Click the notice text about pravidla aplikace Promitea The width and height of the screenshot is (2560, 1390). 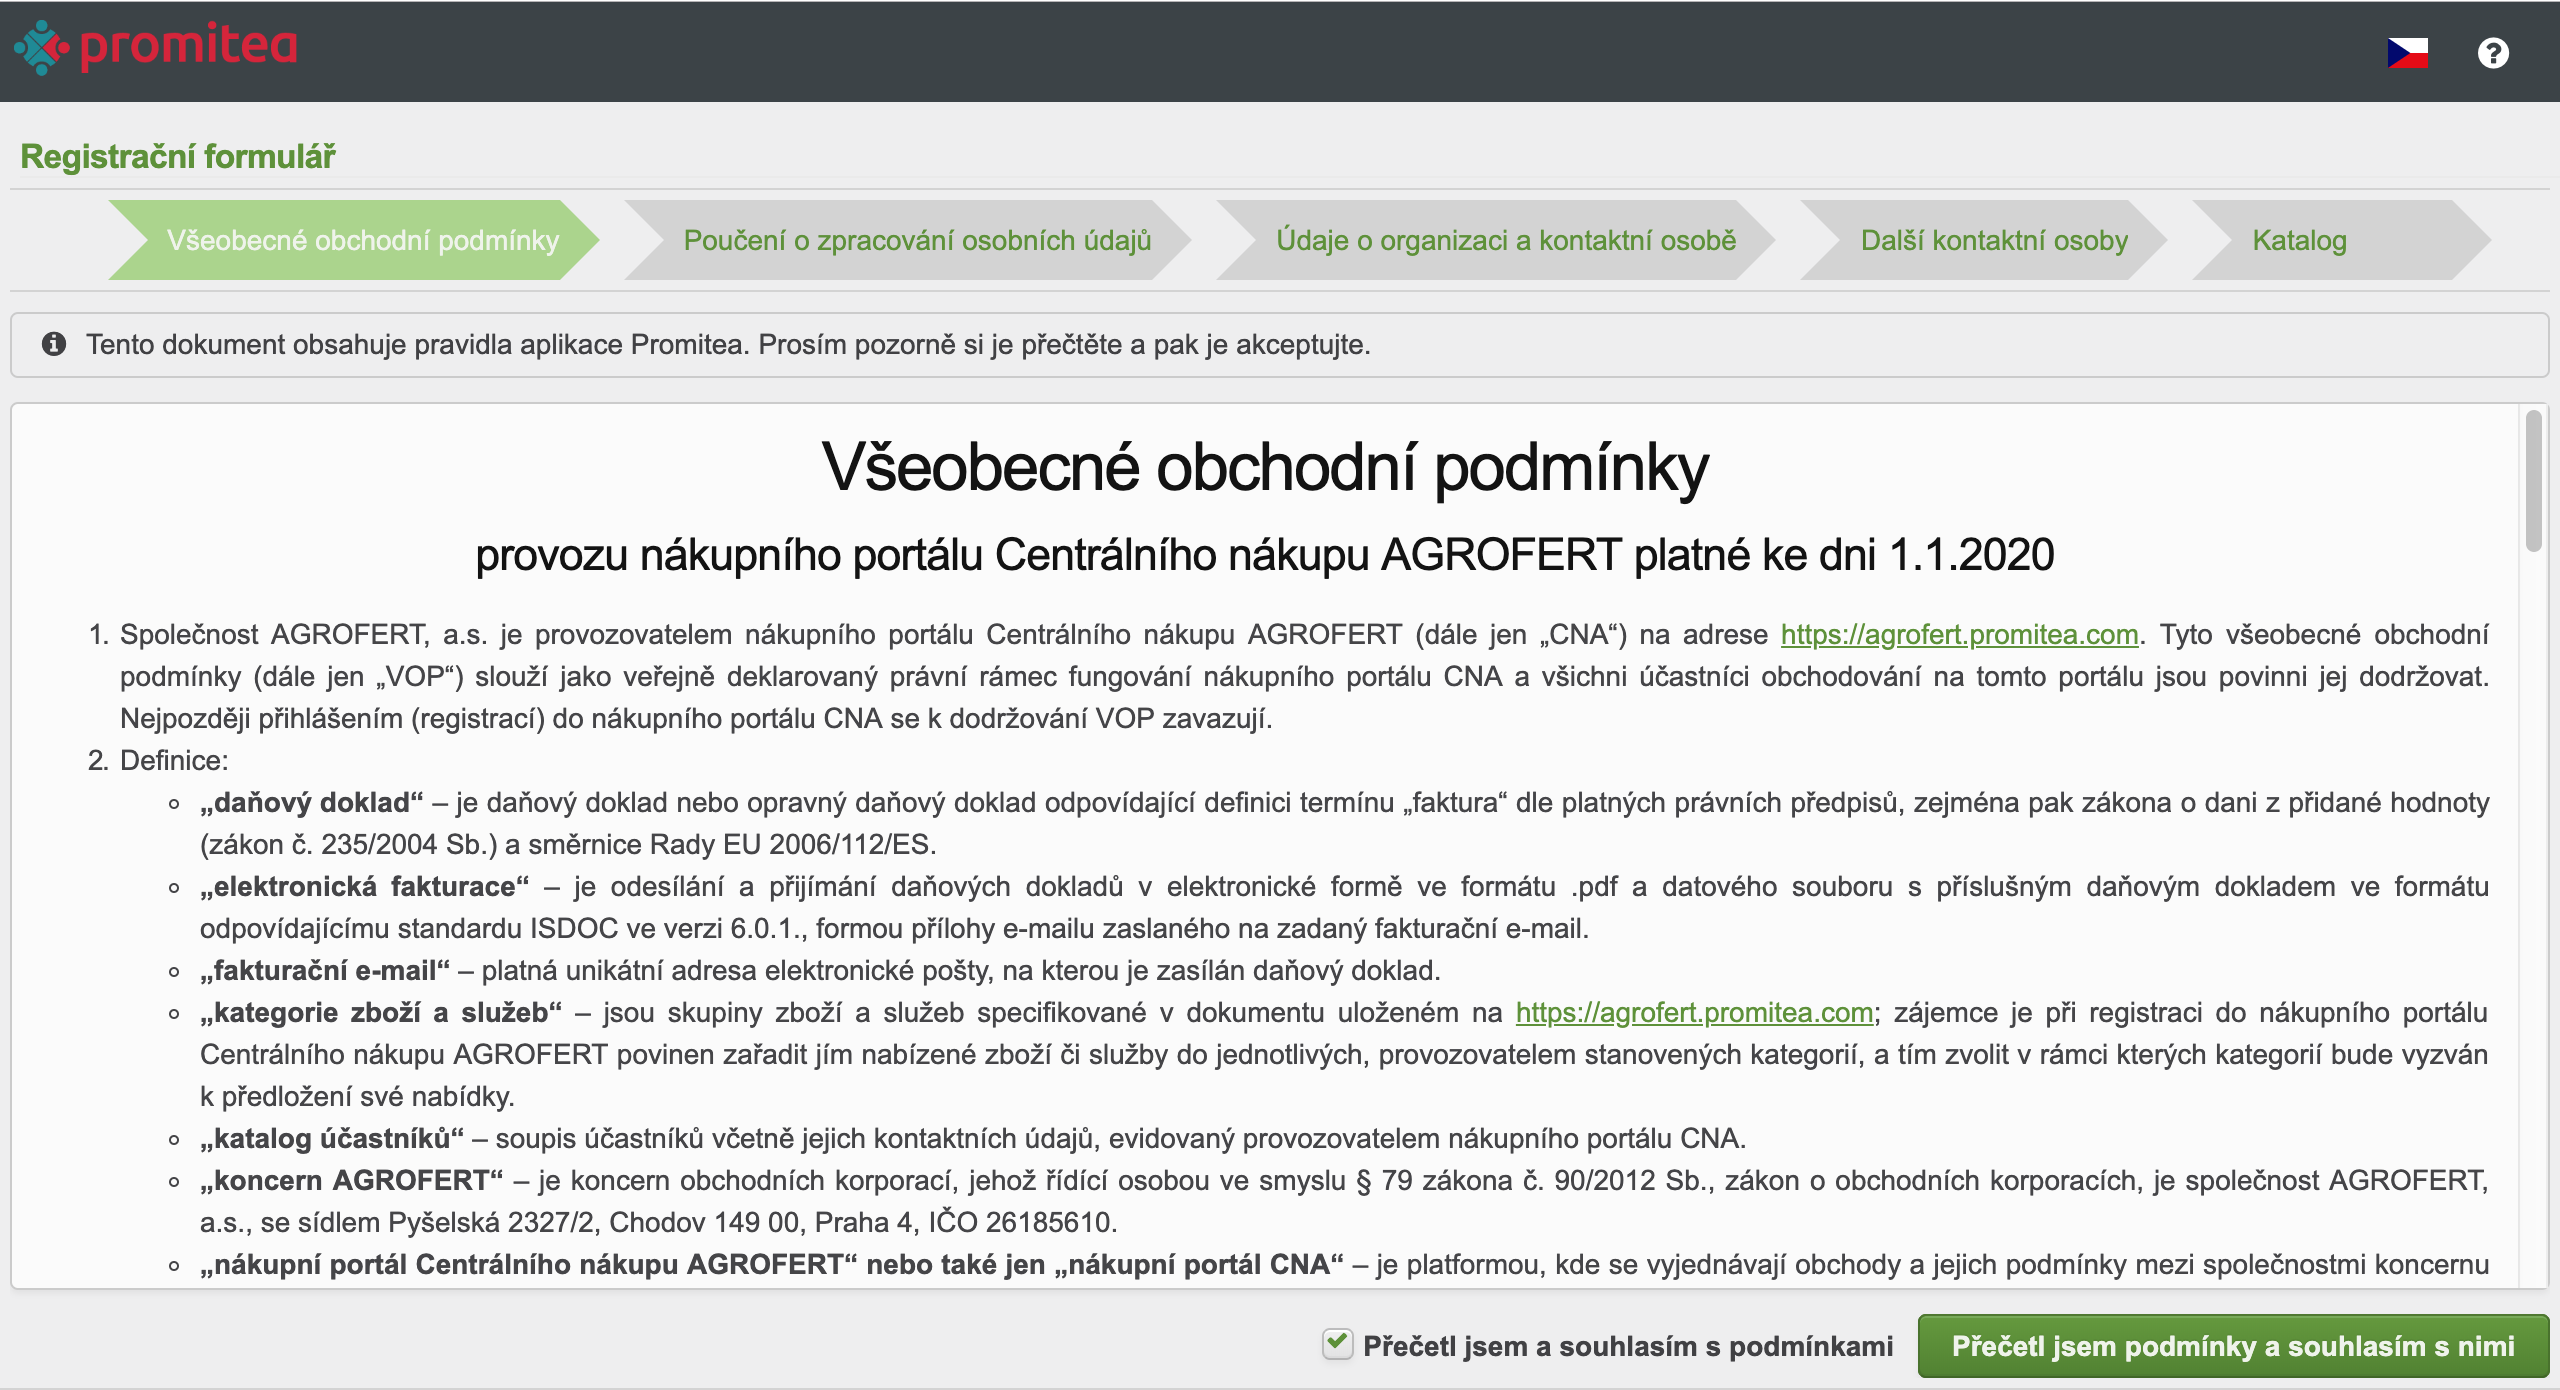click(728, 344)
